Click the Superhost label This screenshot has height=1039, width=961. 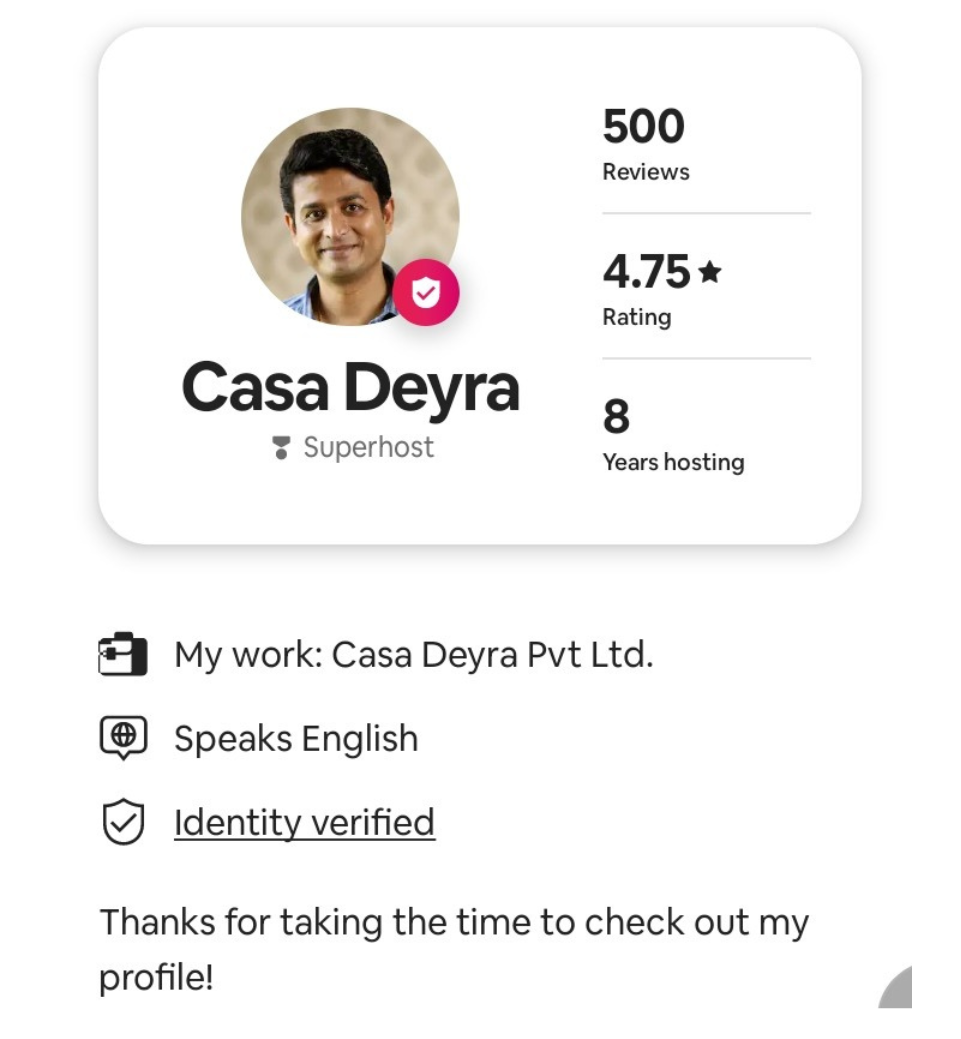368,447
